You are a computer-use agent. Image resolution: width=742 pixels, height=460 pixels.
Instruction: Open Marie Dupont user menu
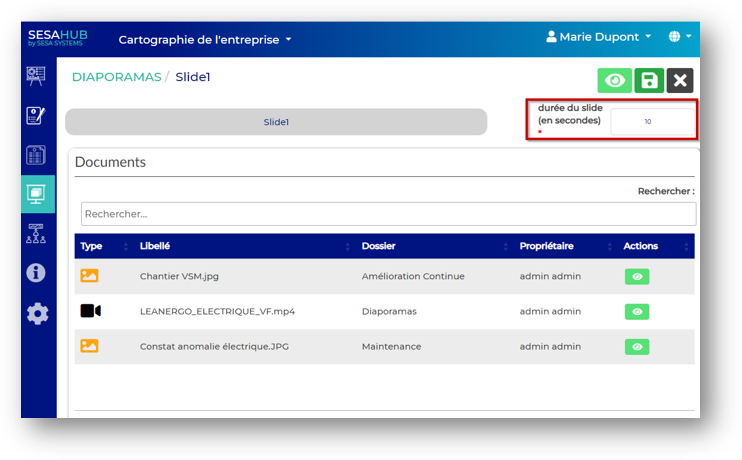598,37
